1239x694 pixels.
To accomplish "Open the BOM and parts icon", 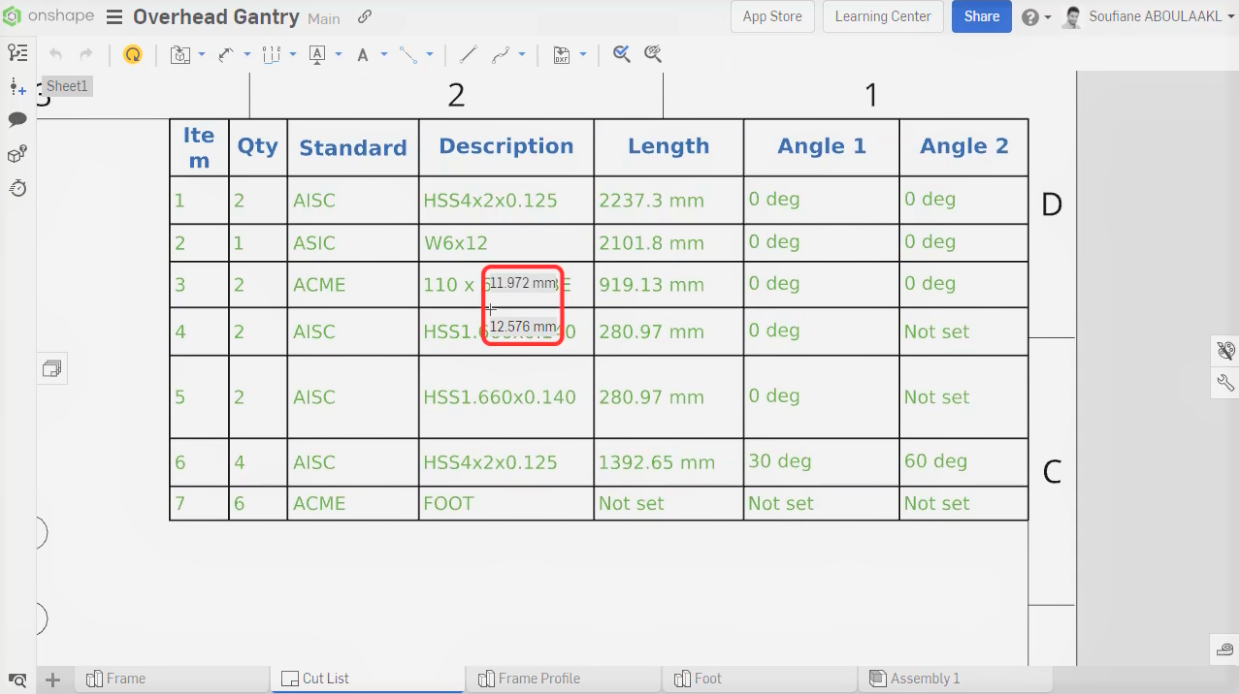I will point(17,154).
